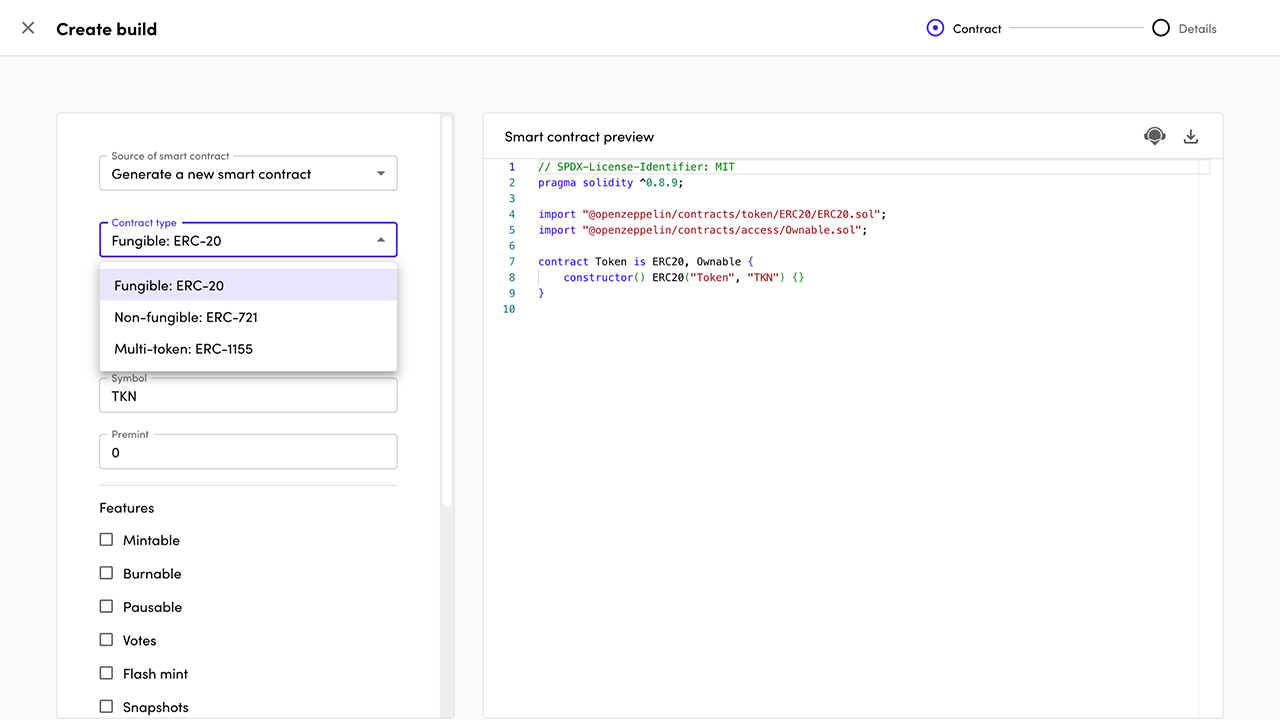Close the Create build dialog

(x=28, y=28)
